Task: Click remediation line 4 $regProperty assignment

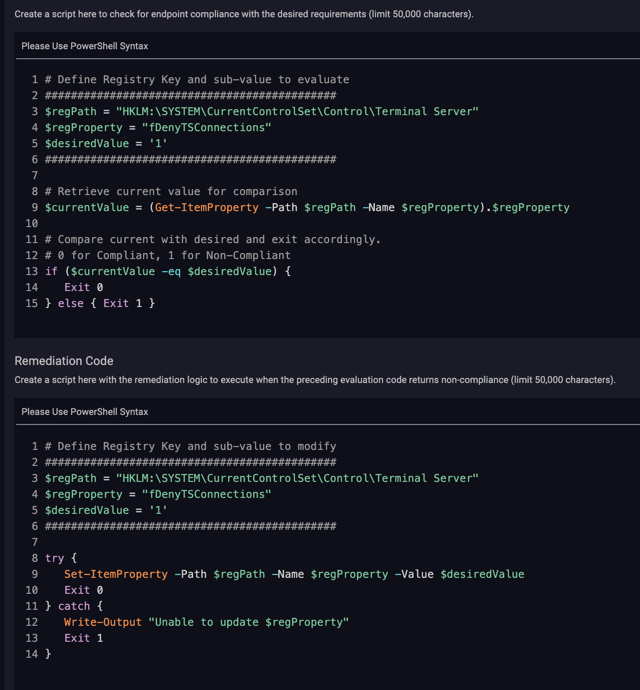Action: point(158,494)
